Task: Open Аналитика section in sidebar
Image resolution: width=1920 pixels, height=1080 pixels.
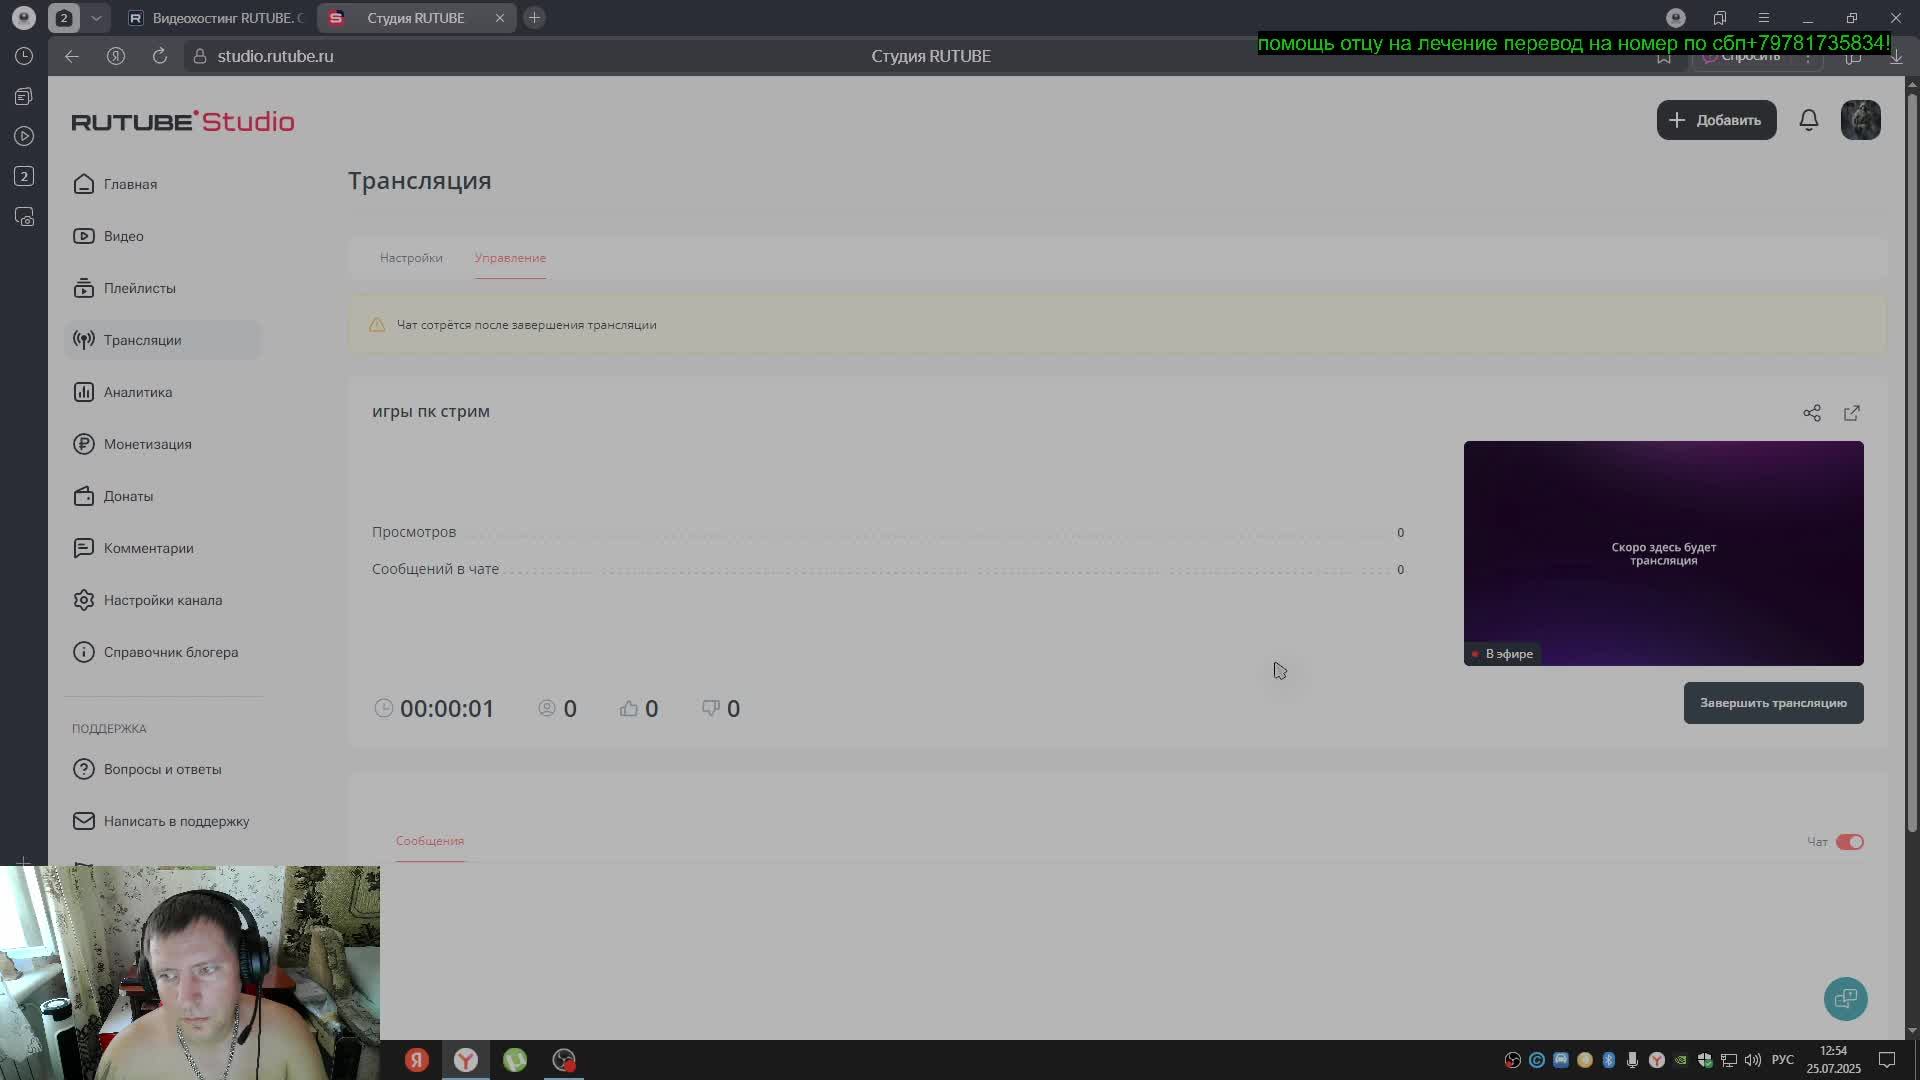Action: (137, 392)
